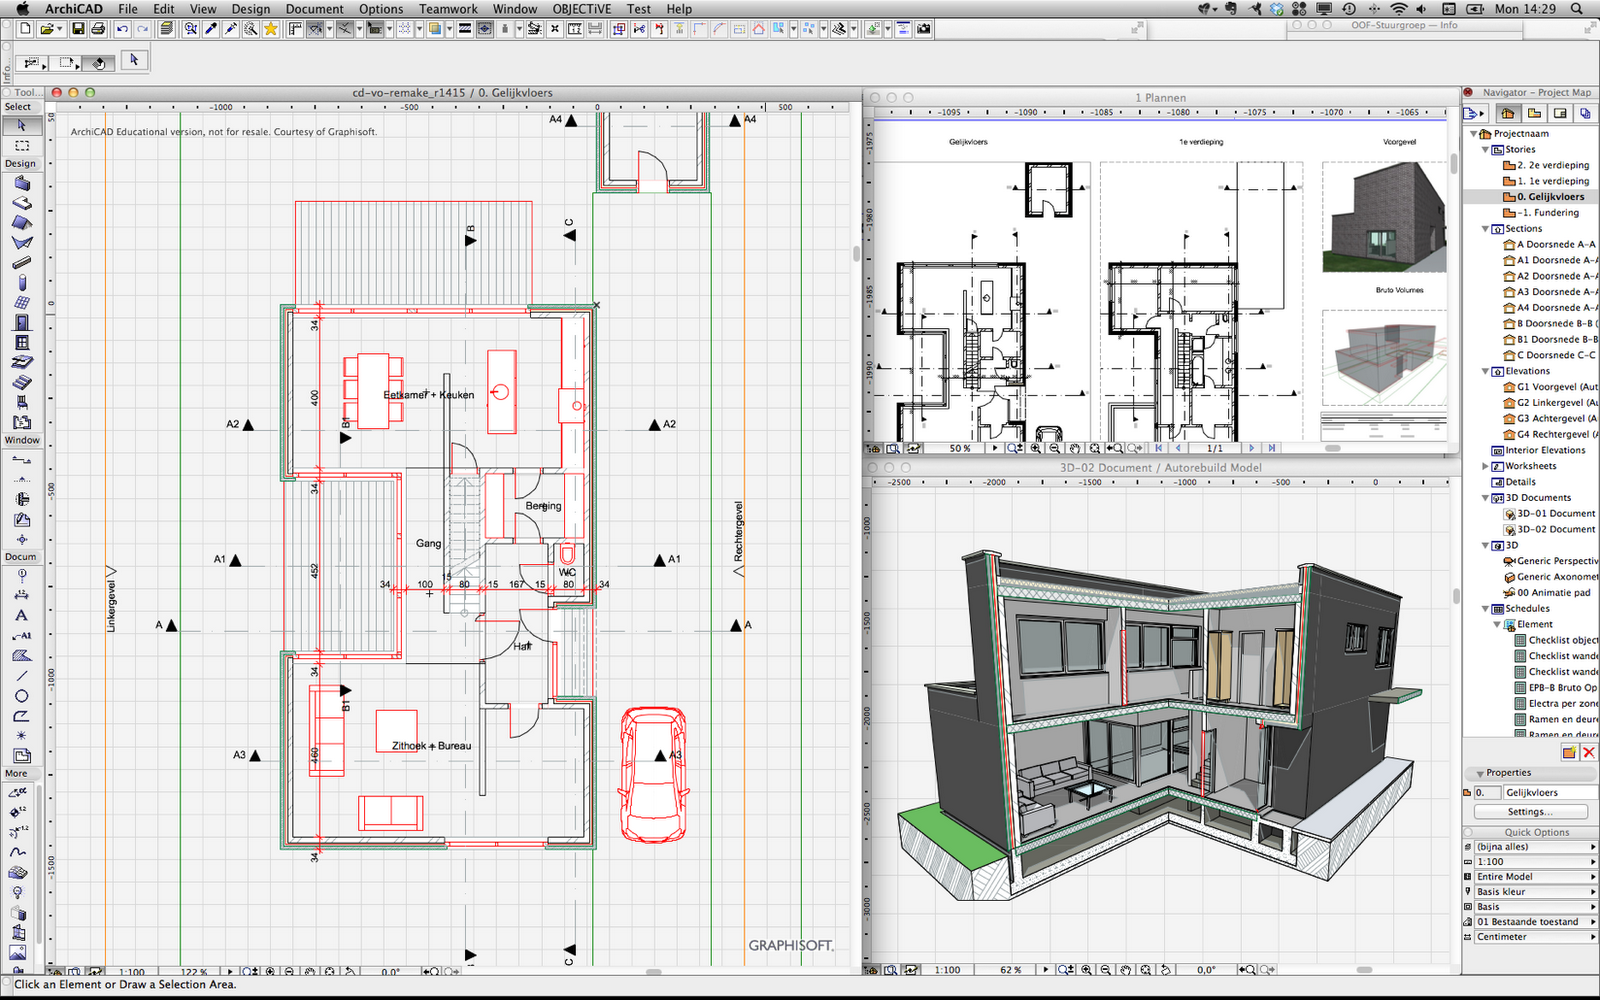Select the Wall tool
Image resolution: width=1600 pixels, height=1000 pixels.
21,184
